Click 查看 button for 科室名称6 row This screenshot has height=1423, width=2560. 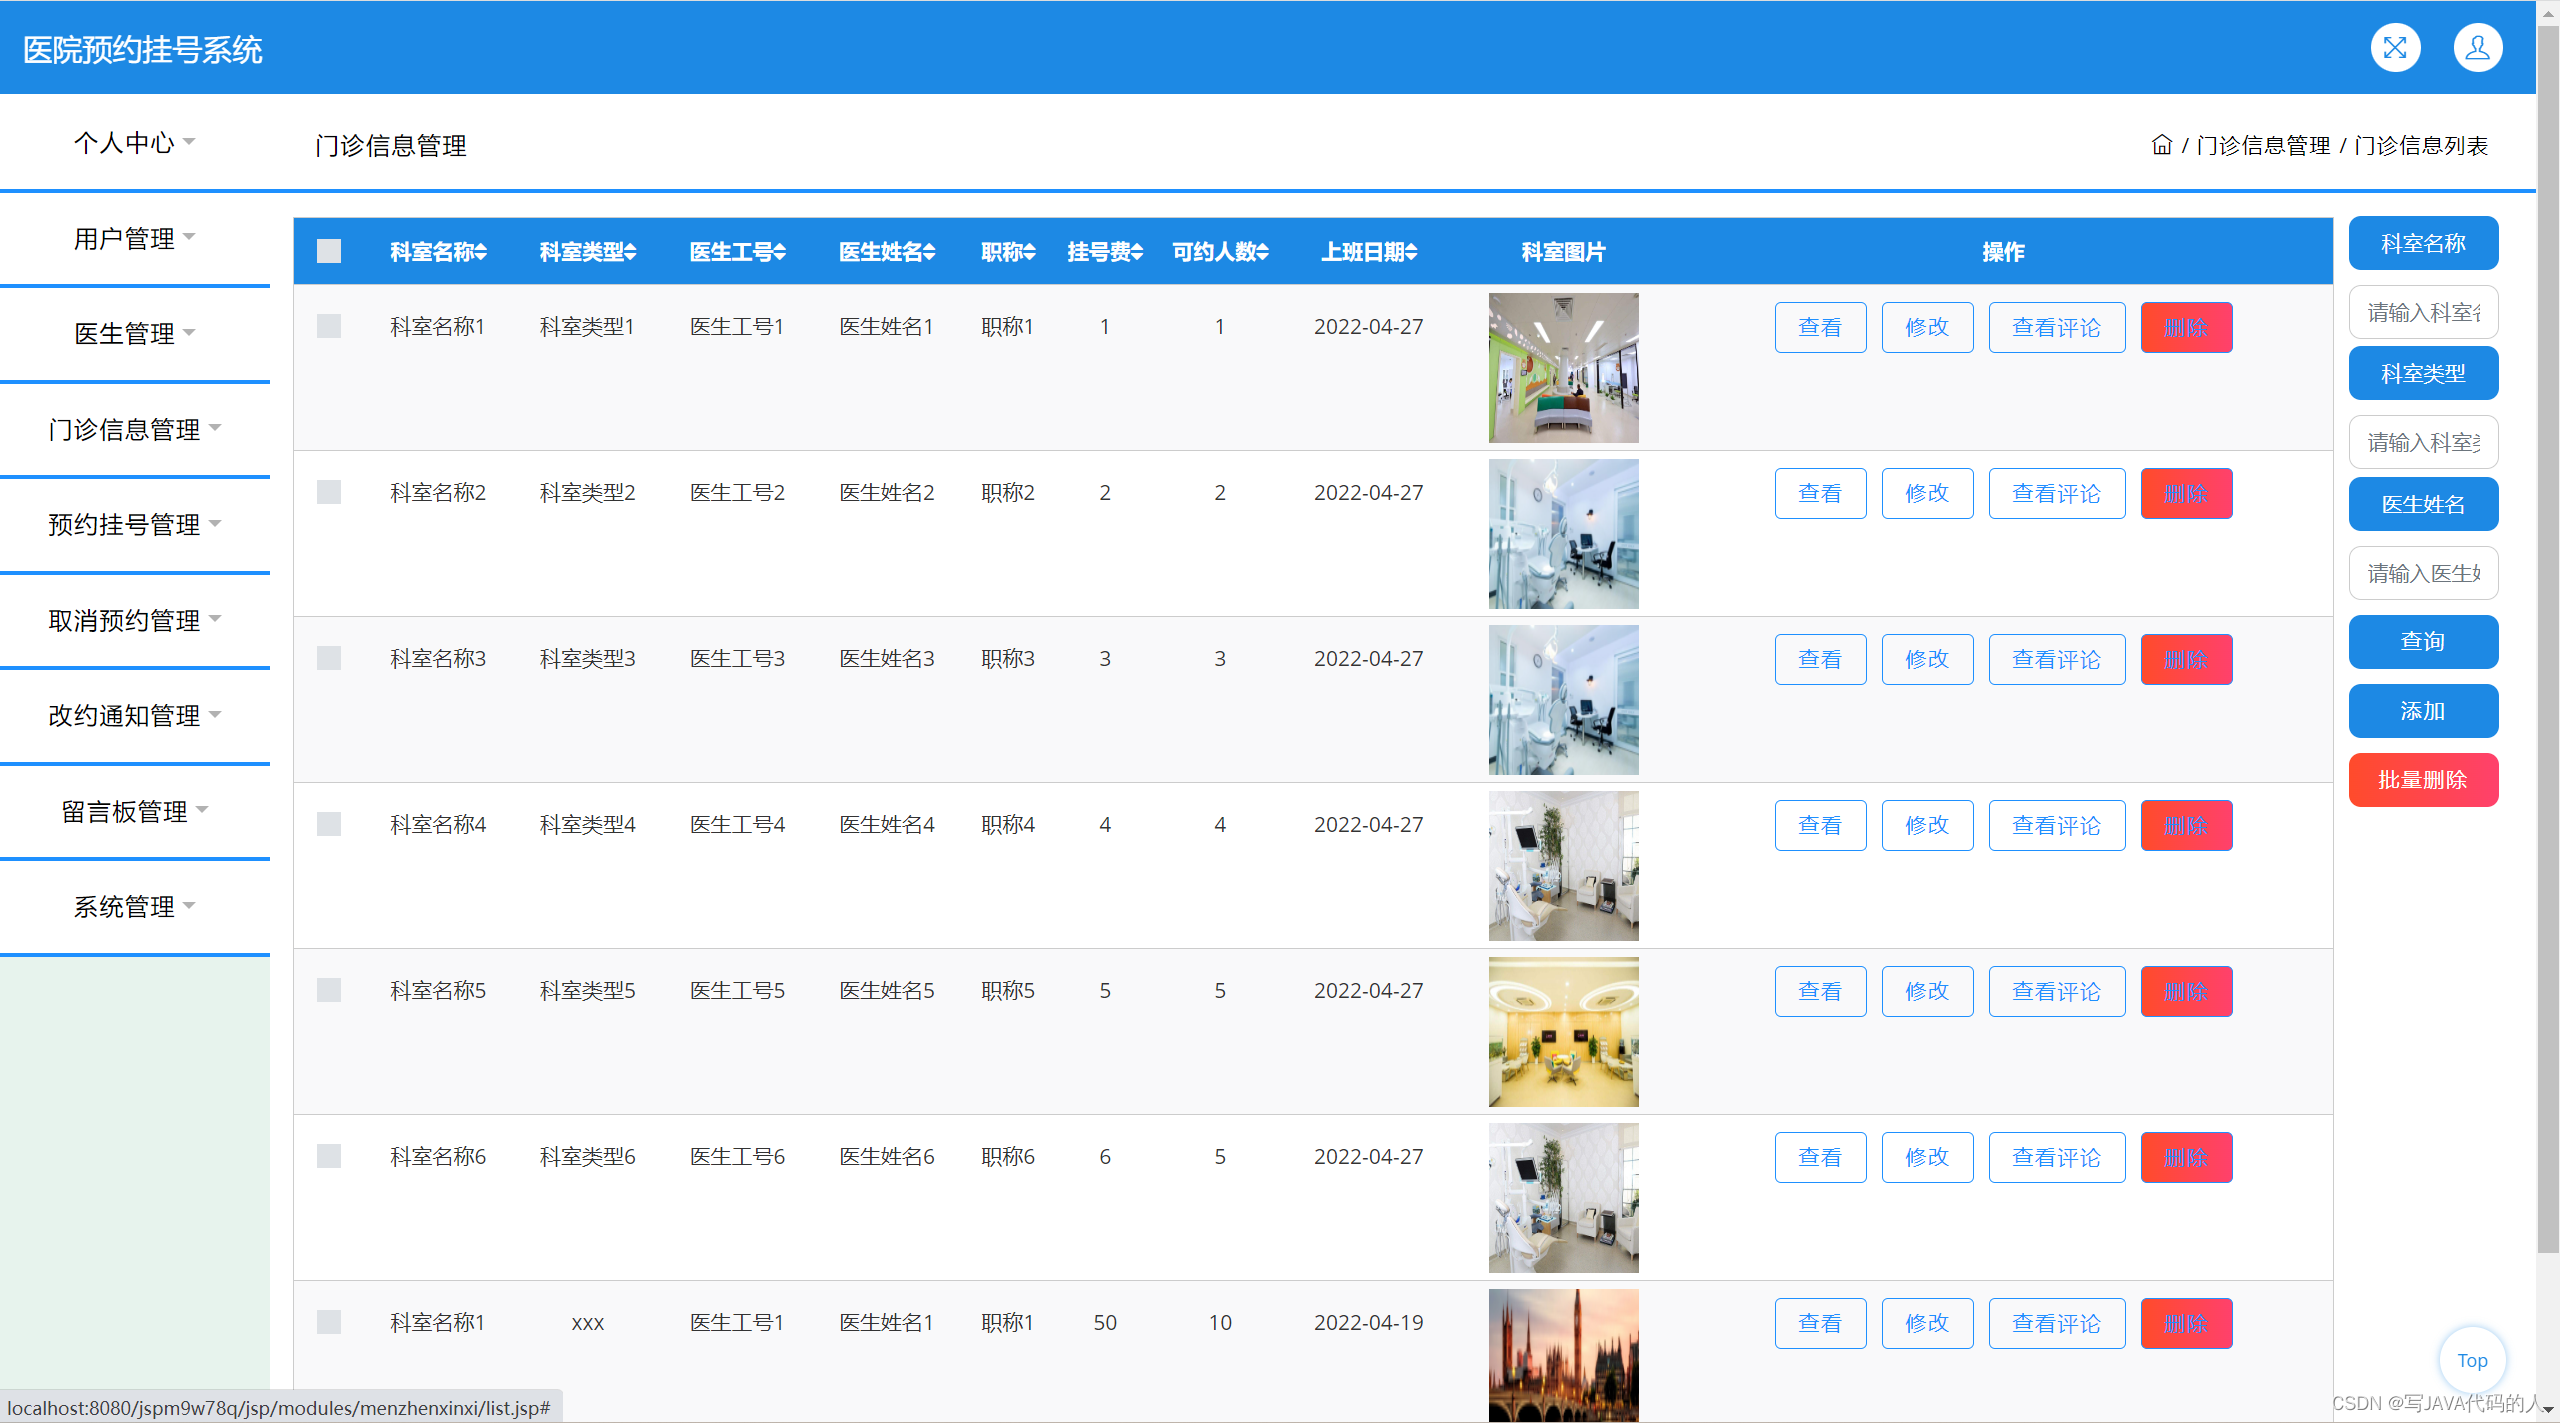coord(1820,1157)
